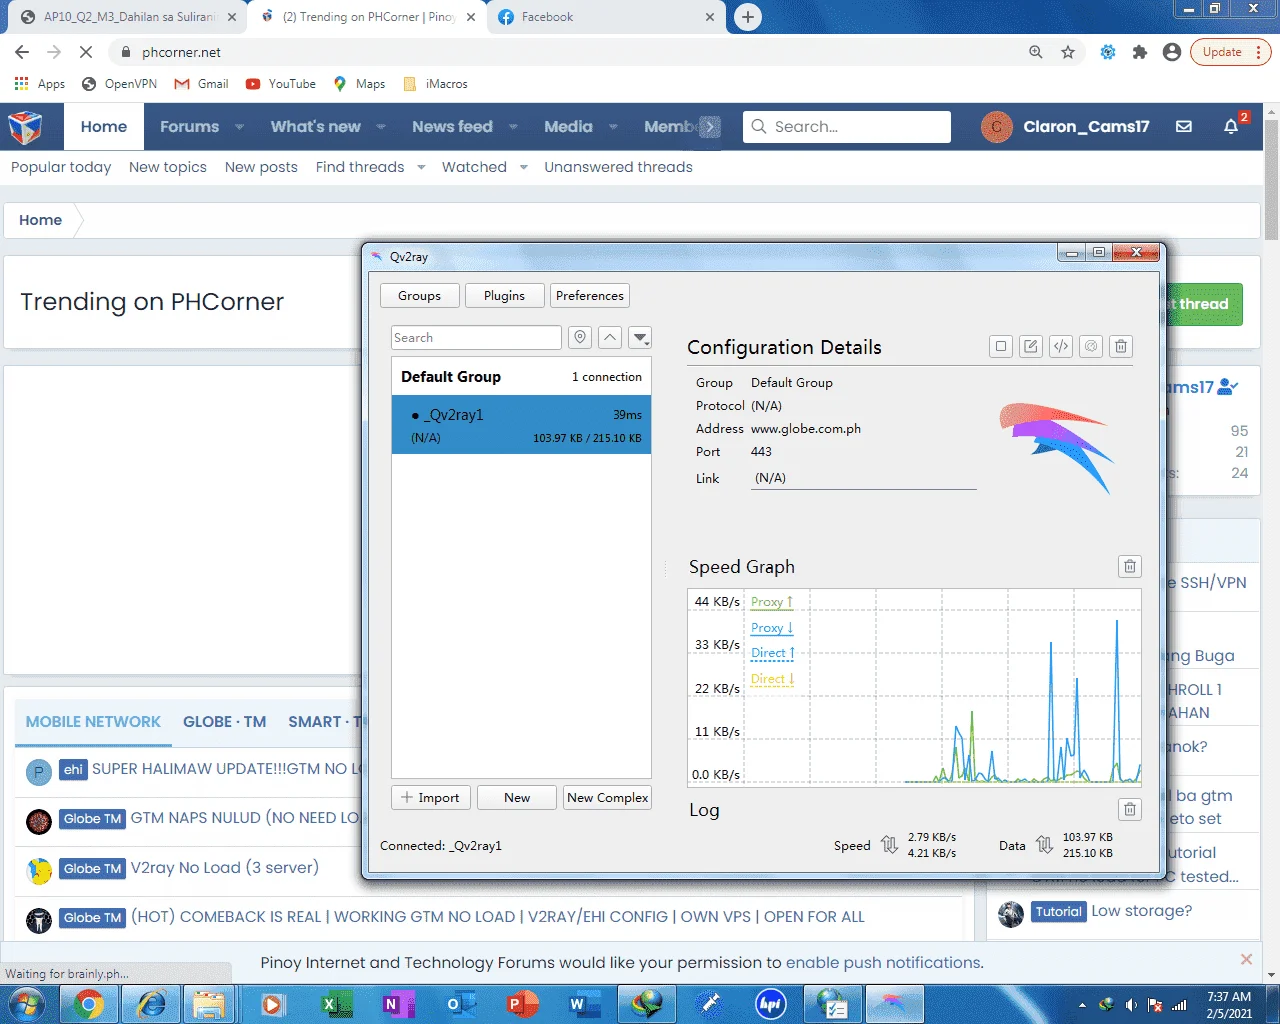Open the Groups button in Qv2ray
The image size is (1280, 1024).
coord(419,296)
